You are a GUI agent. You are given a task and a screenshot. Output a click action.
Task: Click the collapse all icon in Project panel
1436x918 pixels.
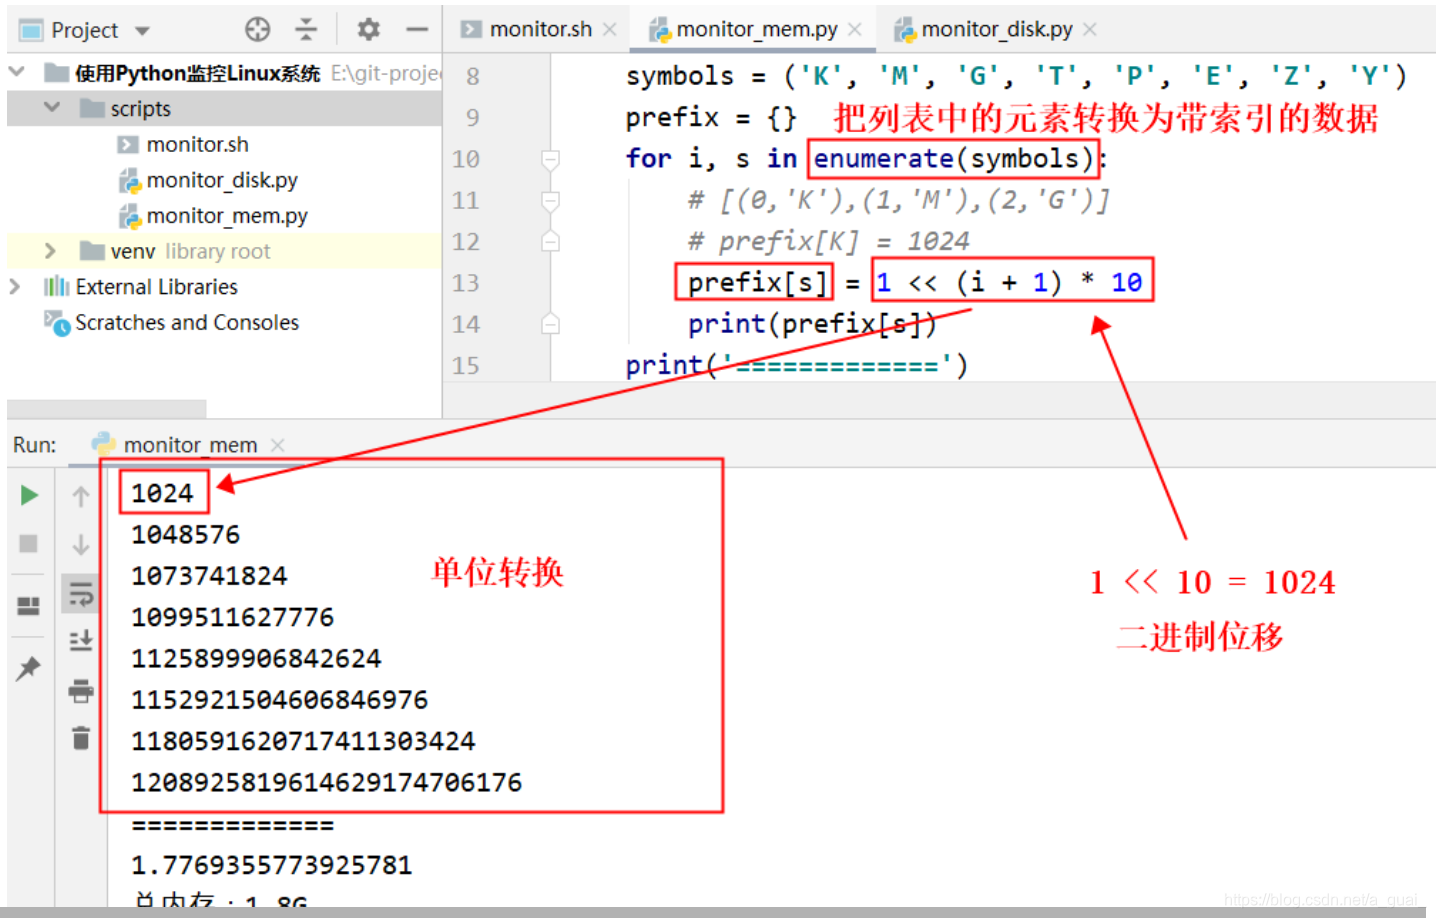pos(306,30)
